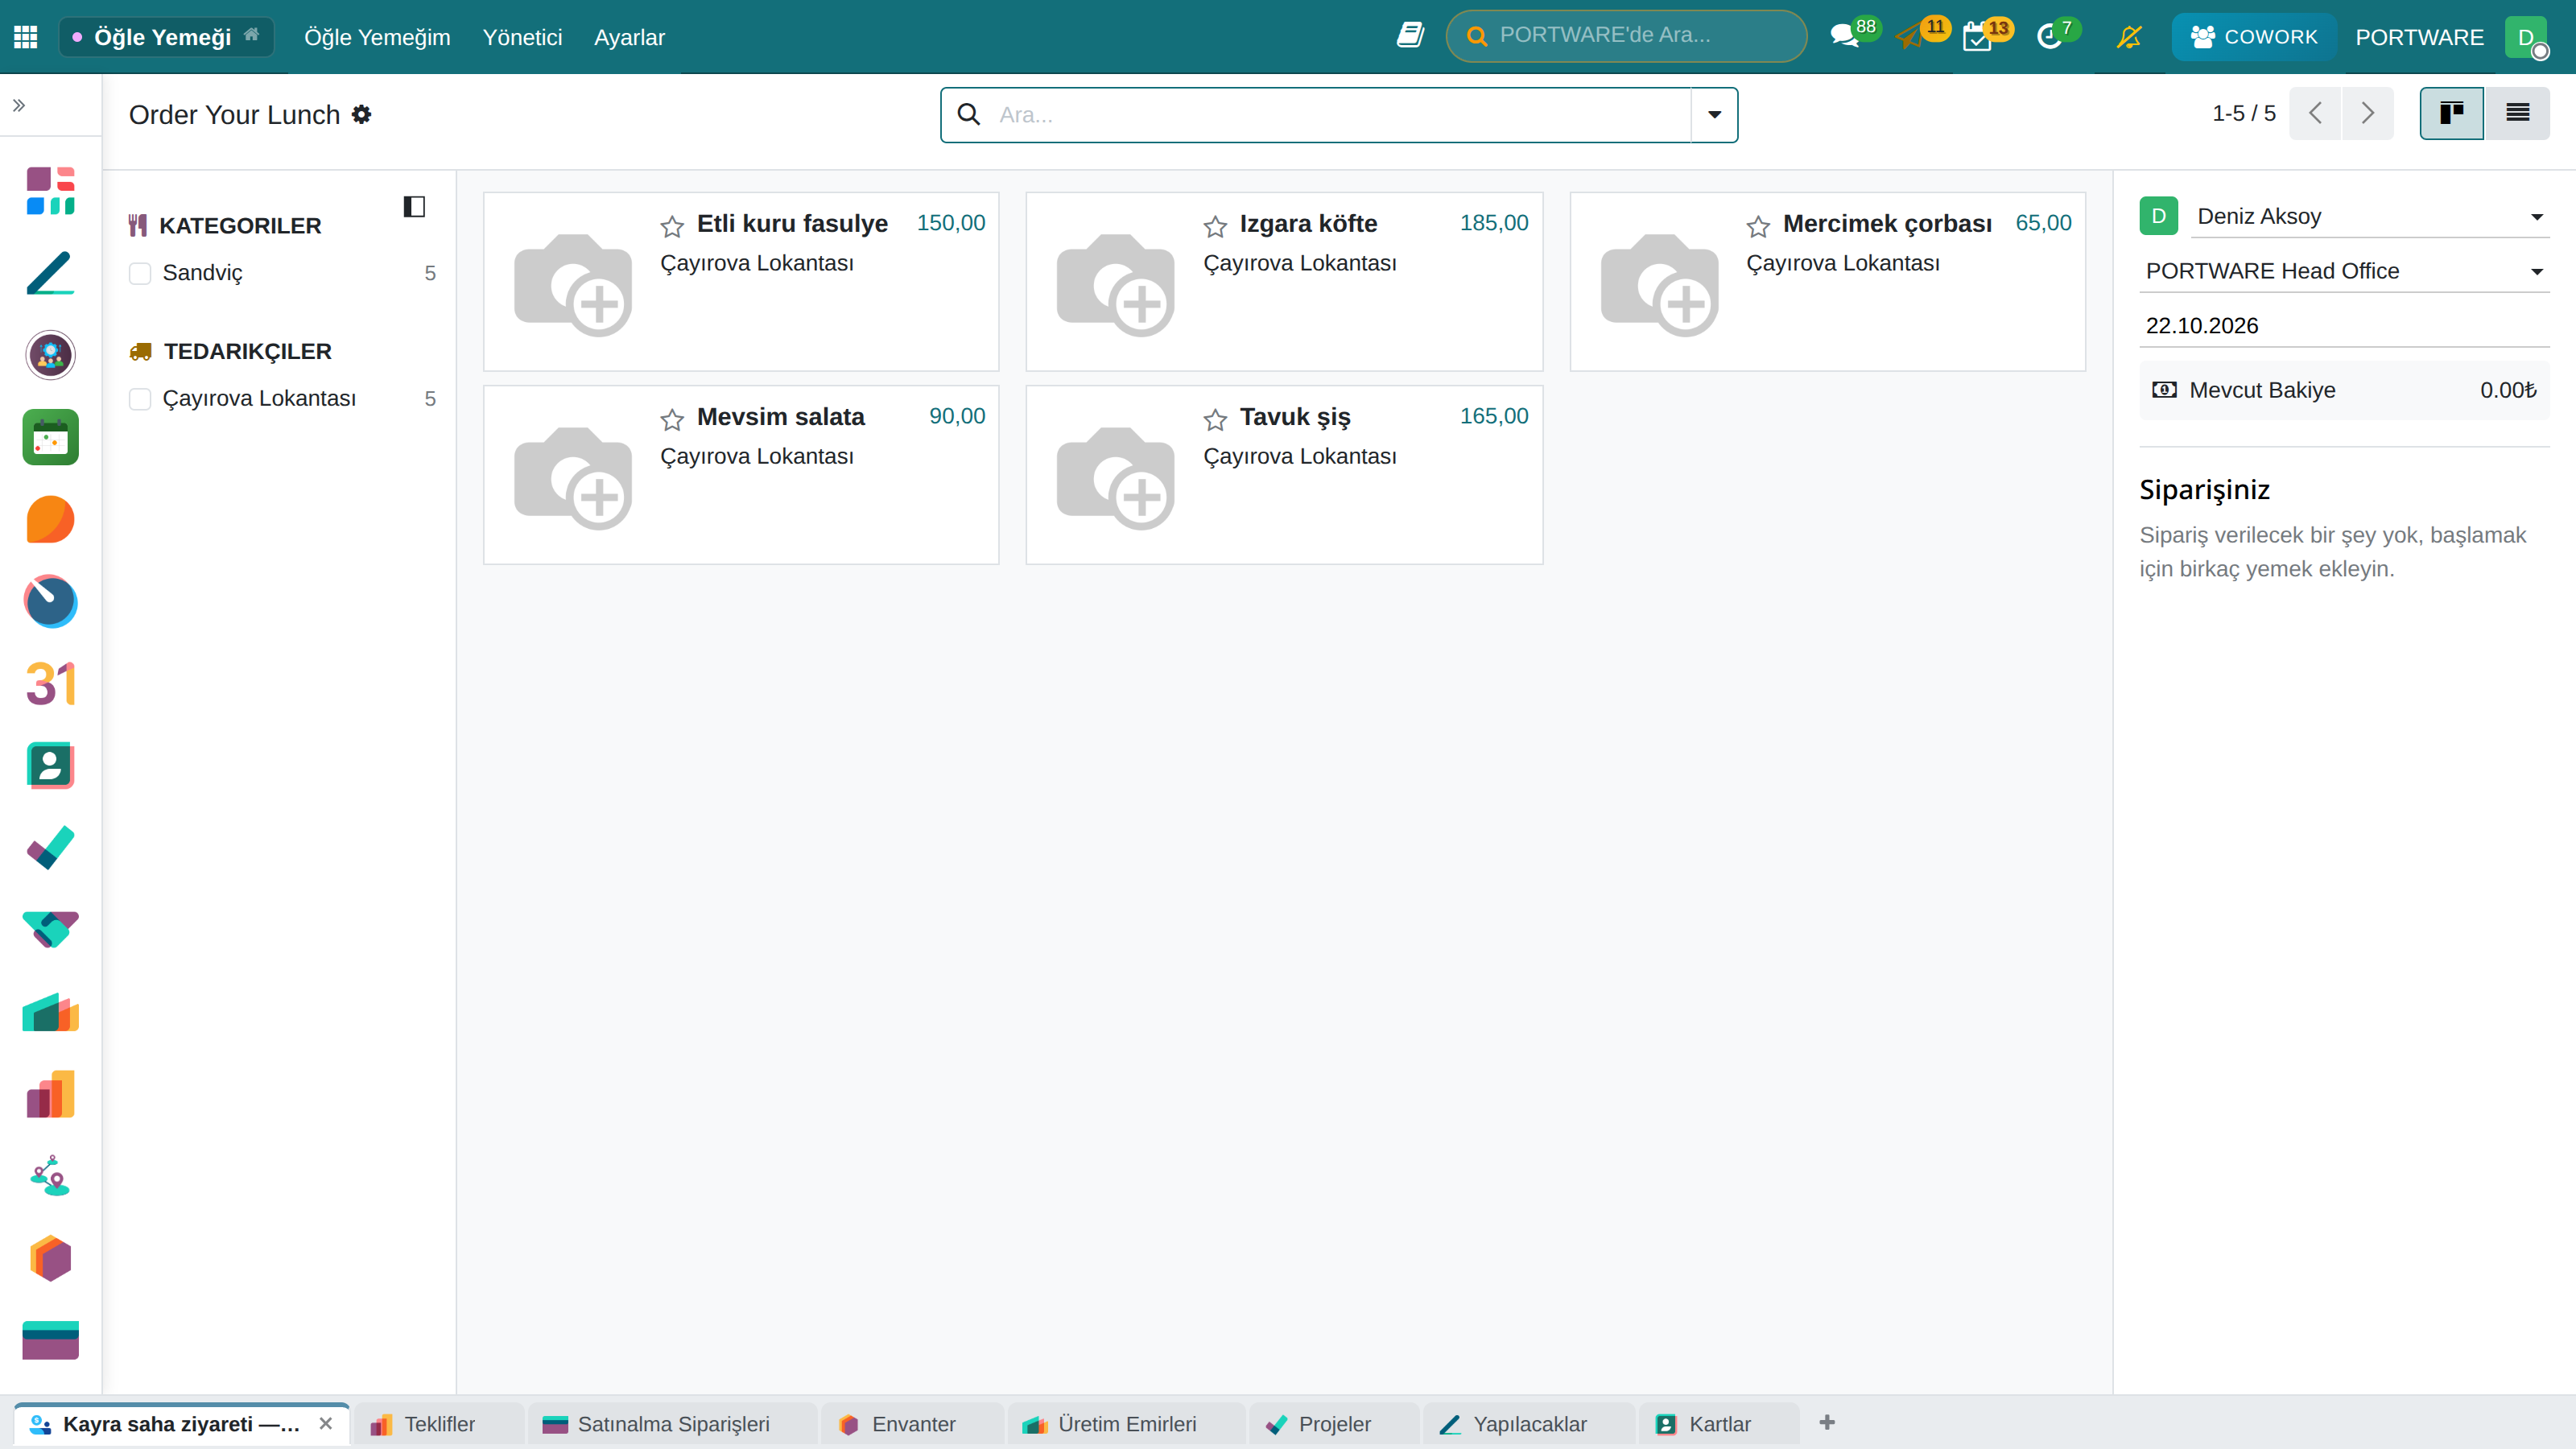Open the apps grid menu
The height and width of the screenshot is (1449, 2576).
(x=26, y=37)
